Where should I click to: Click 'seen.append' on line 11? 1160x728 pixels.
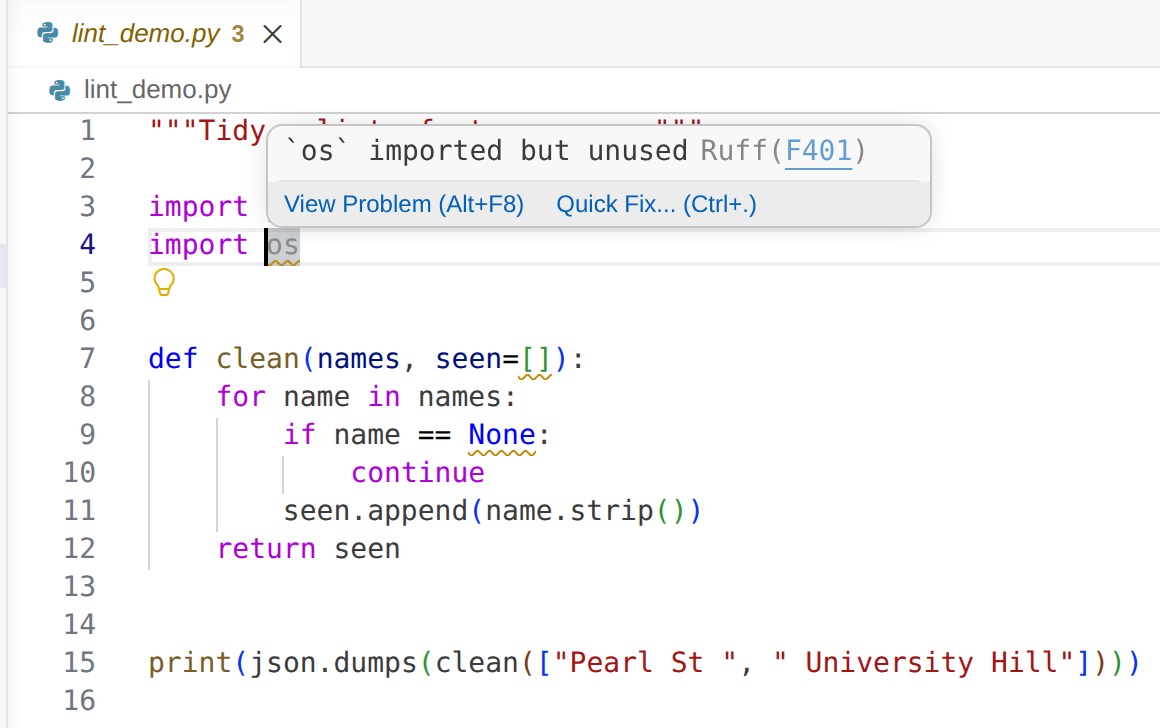[376, 511]
